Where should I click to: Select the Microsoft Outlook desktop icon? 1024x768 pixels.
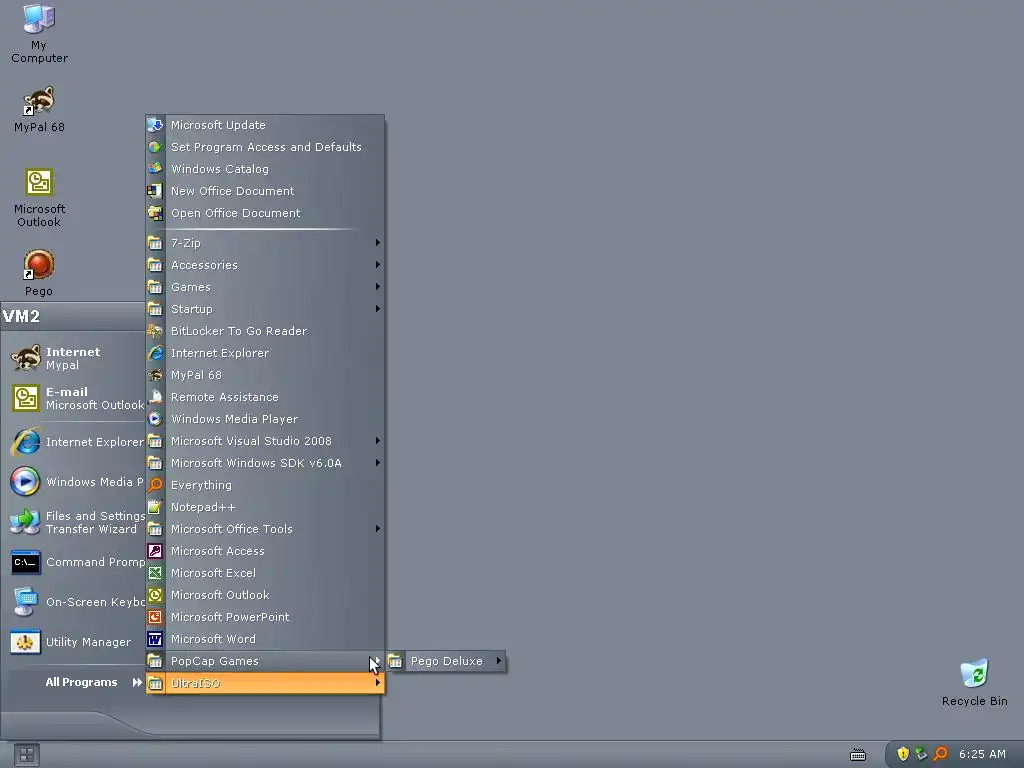[39, 198]
